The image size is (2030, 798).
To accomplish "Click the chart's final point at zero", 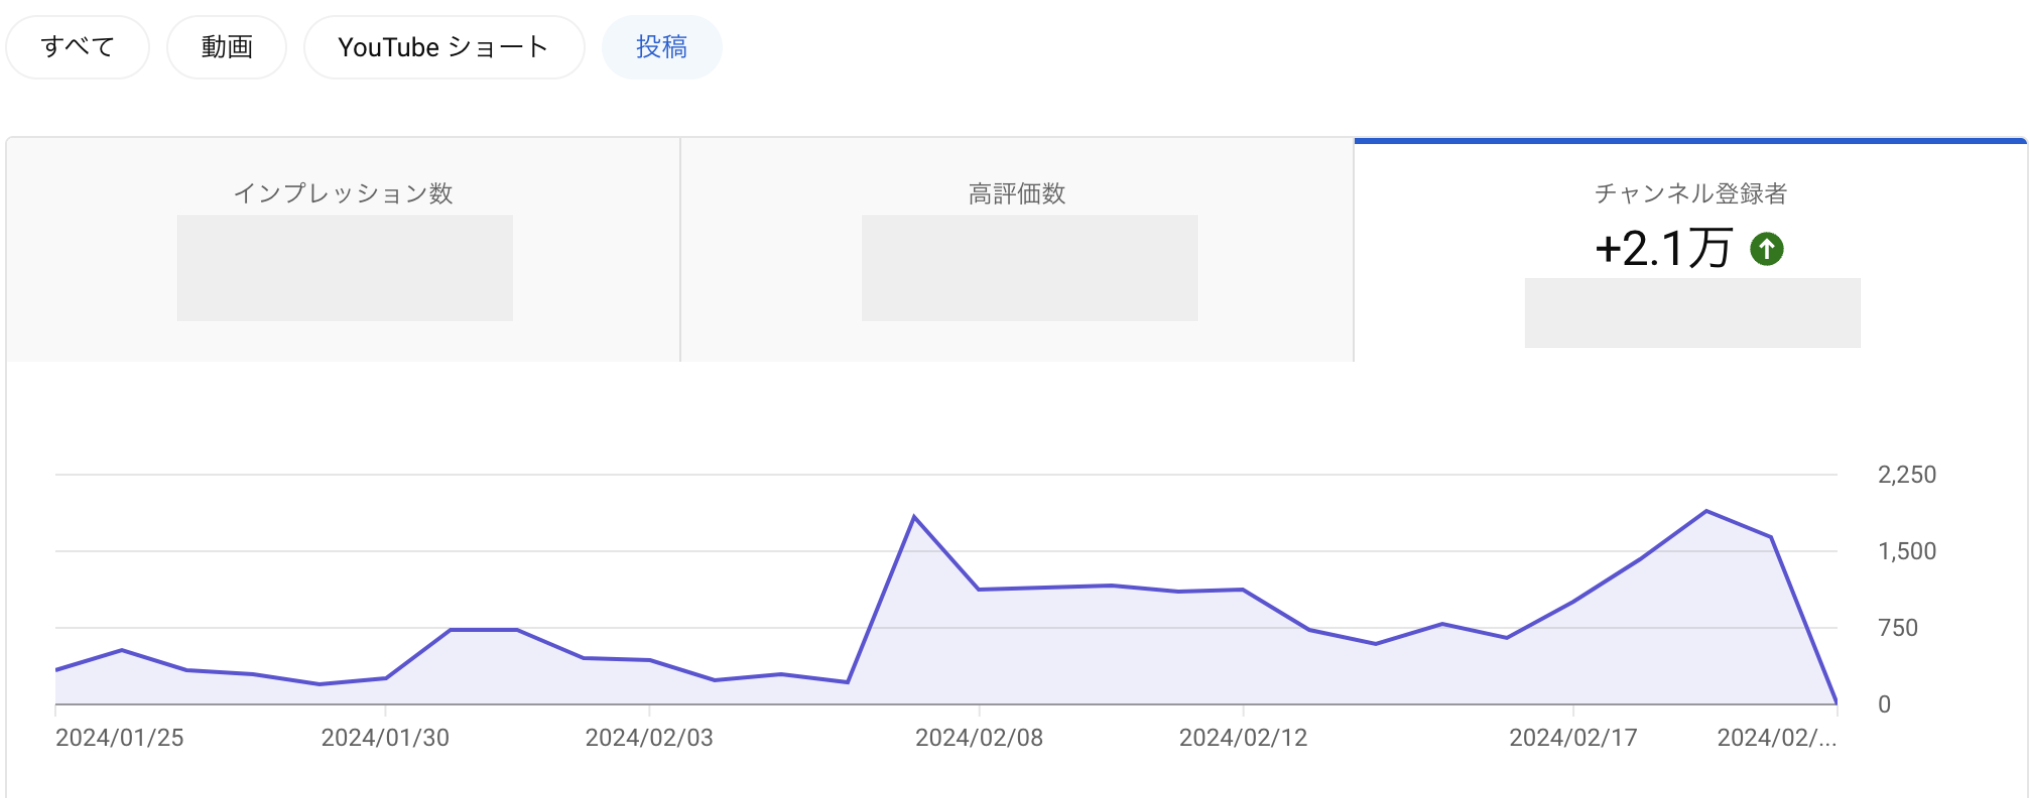I will point(1836,702).
